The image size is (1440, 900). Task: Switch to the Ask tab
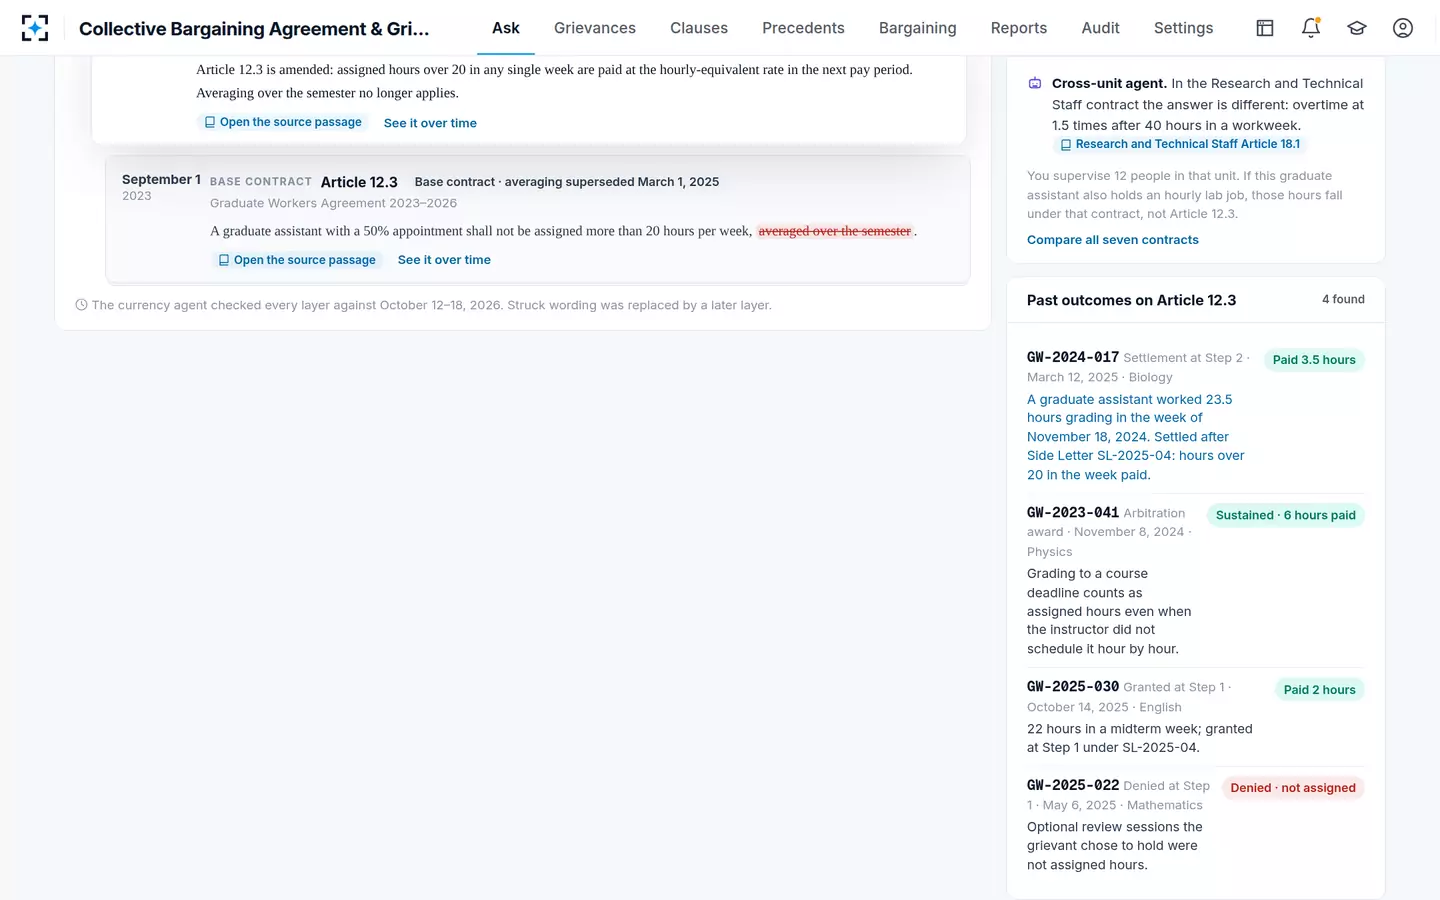[506, 28]
